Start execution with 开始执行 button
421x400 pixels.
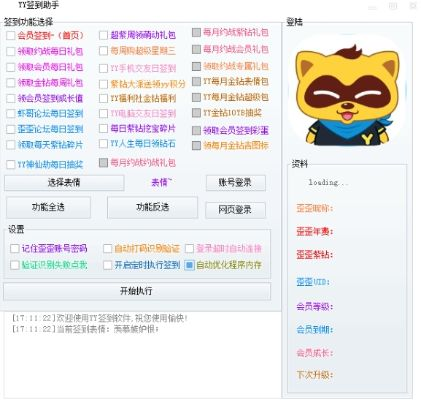tap(137, 291)
